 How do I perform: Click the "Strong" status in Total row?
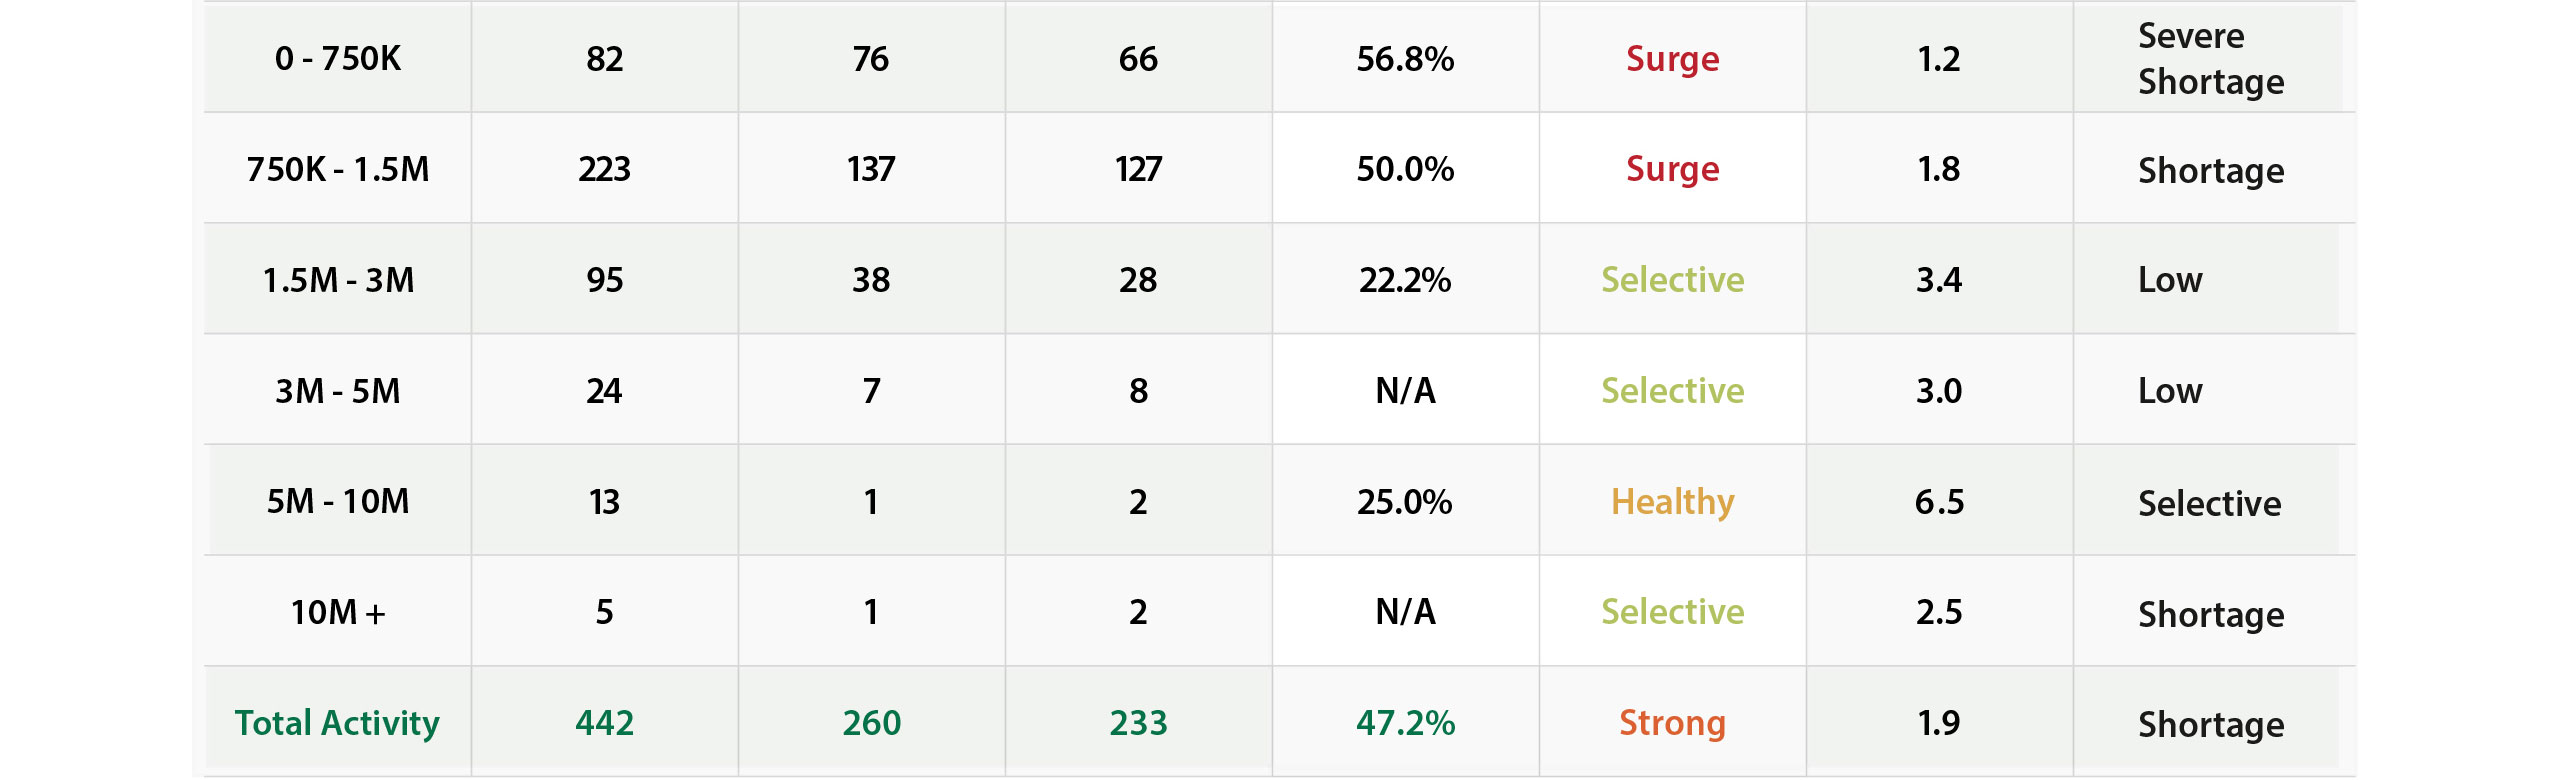click(1672, 723)
